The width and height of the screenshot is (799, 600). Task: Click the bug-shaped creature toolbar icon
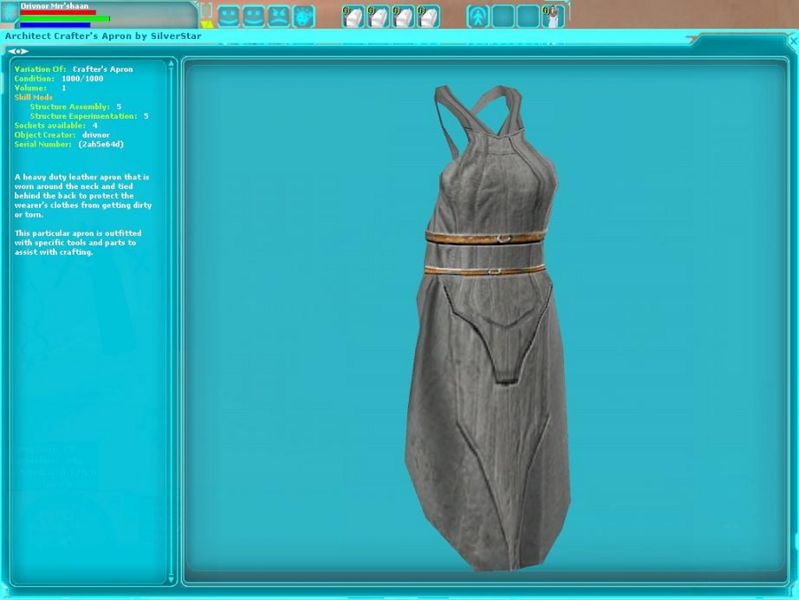click(x=303, y=16)
